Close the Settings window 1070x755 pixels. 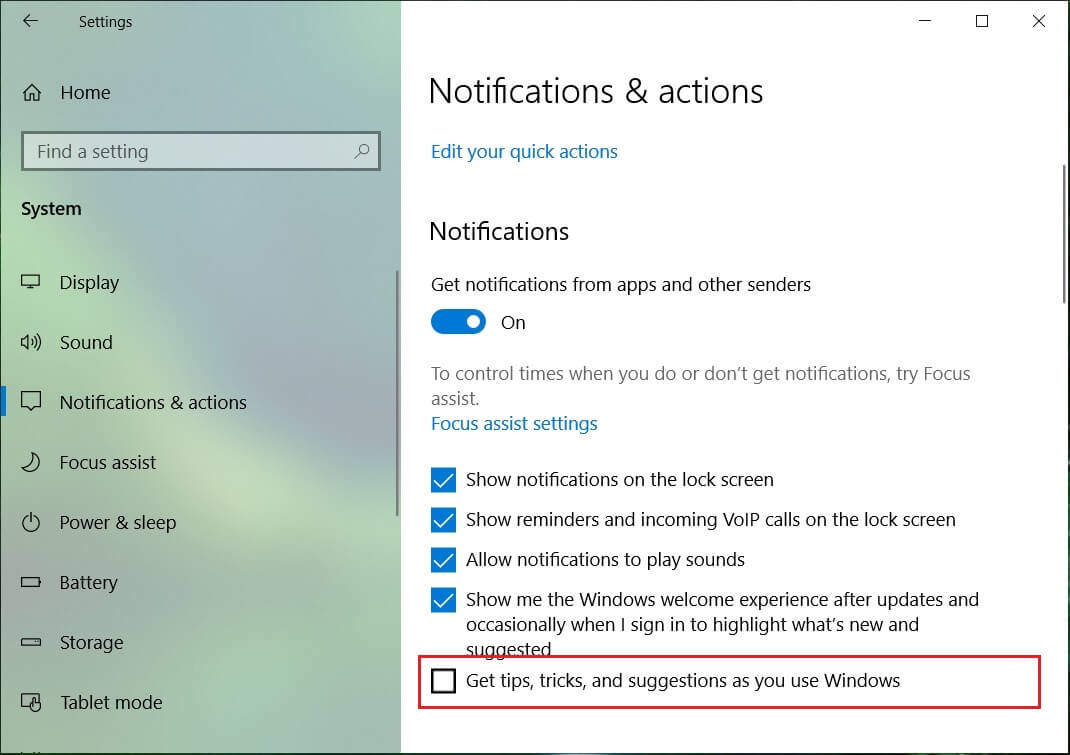point(1039,21)
